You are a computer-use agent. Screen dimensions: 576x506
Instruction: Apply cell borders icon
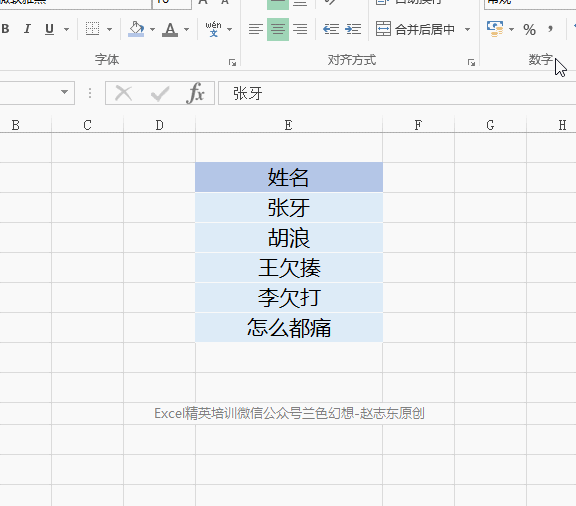(92, 29)
